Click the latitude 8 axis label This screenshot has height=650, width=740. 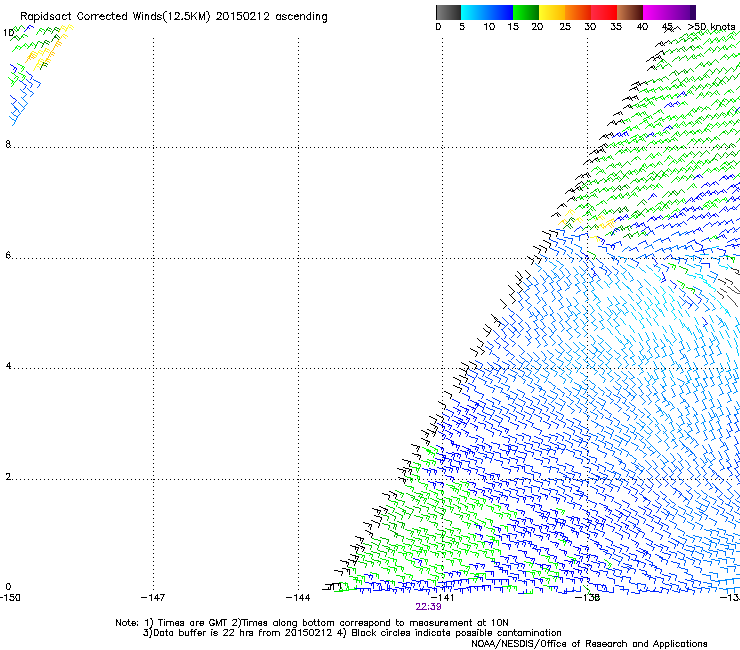(x=8, y=144)
